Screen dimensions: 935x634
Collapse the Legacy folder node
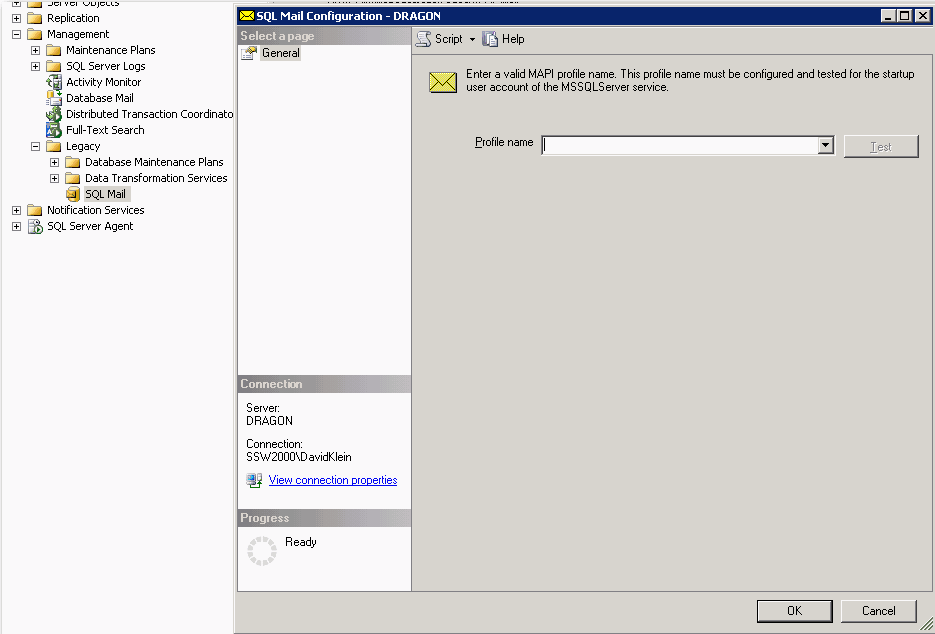[35, 146]
